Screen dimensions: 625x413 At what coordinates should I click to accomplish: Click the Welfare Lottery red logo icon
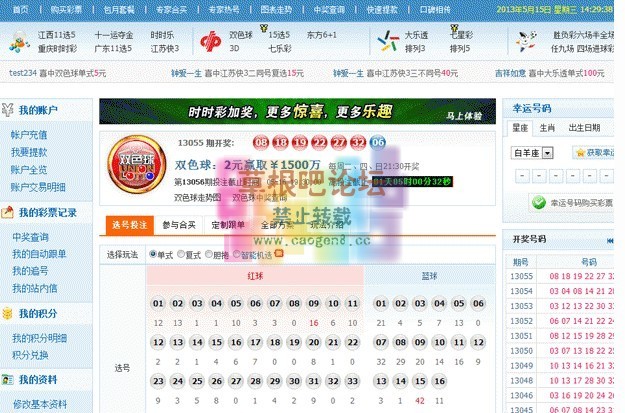point(210,41)
